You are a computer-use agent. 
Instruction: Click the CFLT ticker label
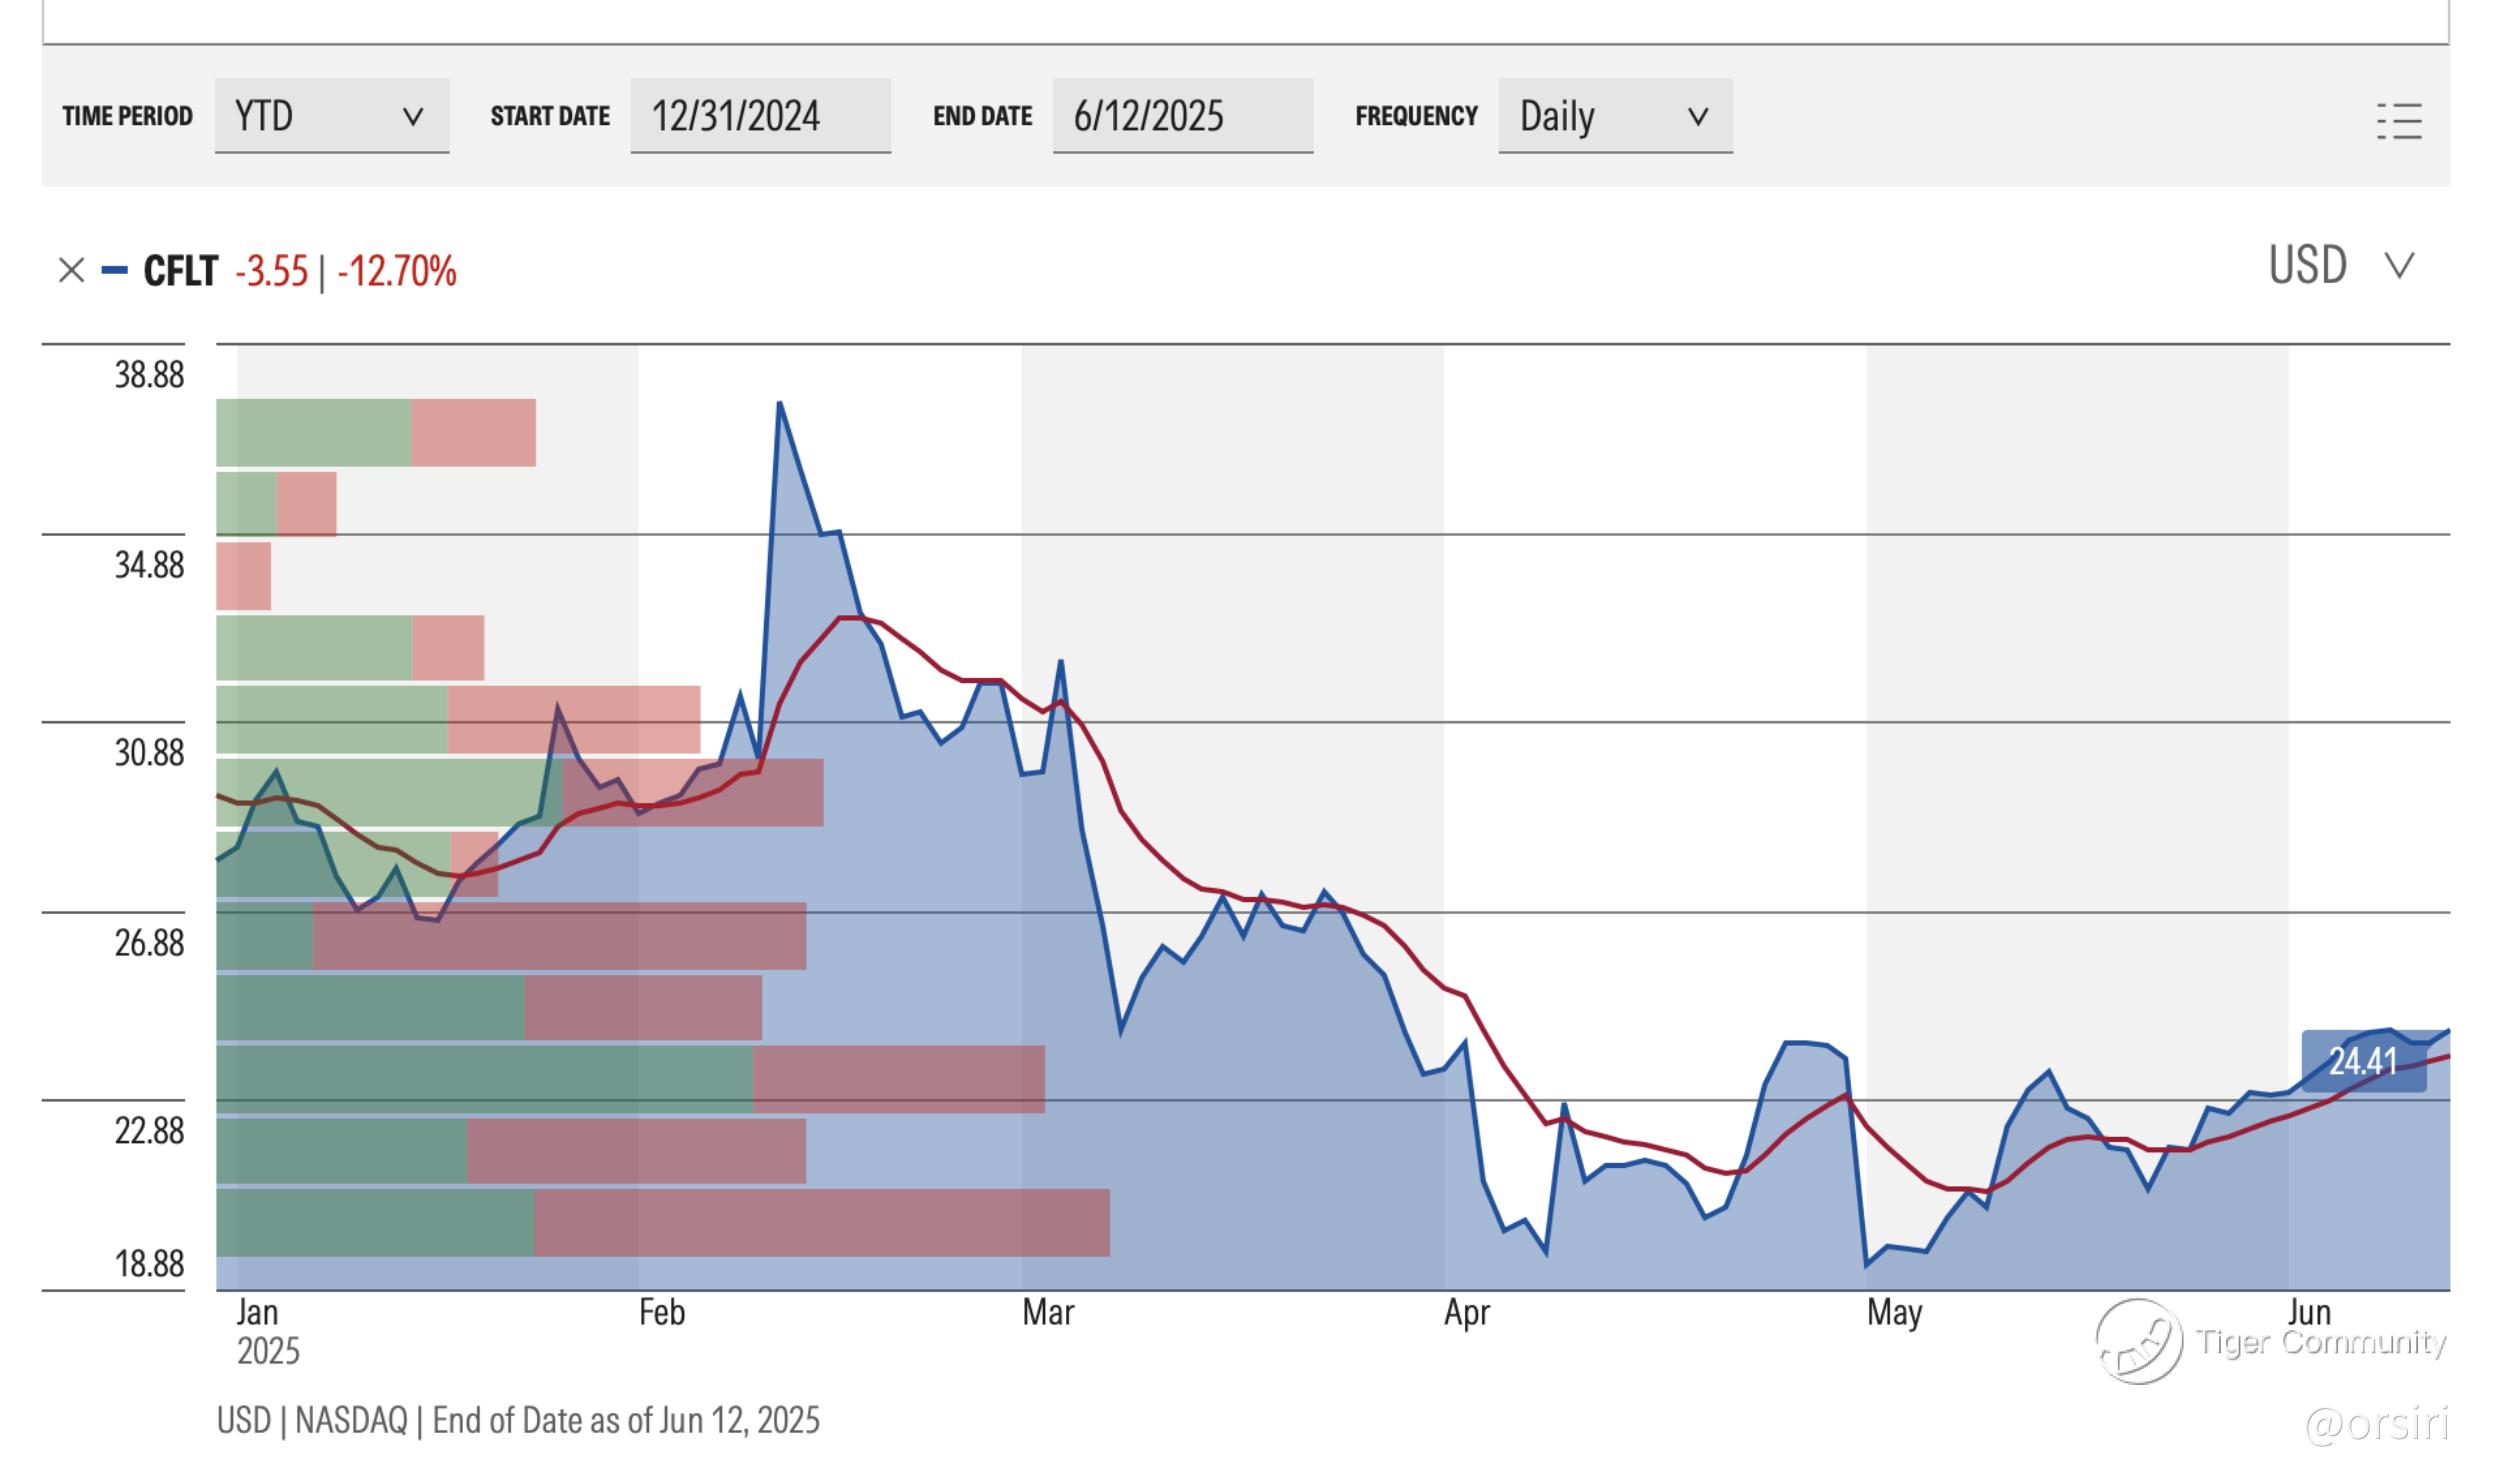tap(180, 271)
